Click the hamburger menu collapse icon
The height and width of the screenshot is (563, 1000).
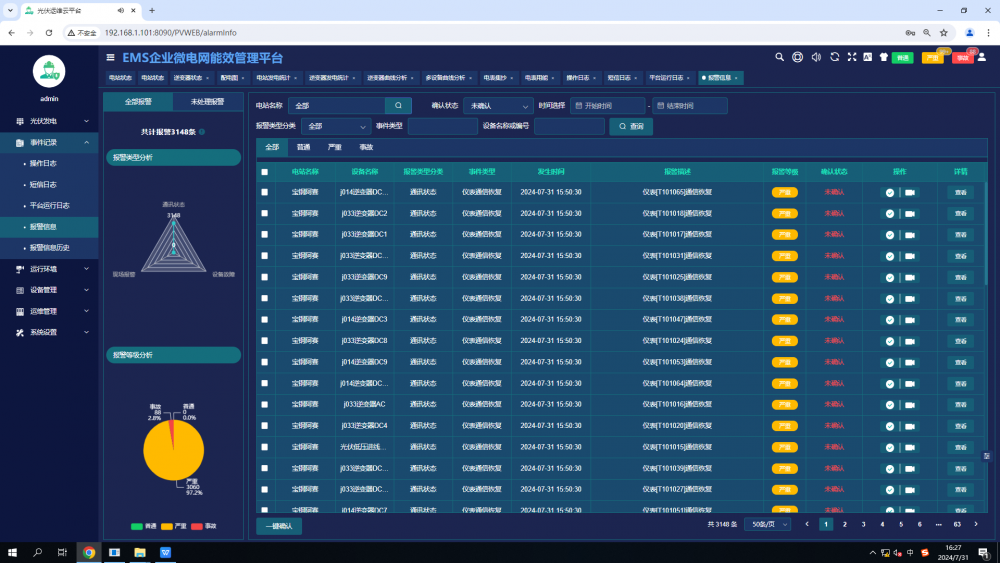[110, 58]
